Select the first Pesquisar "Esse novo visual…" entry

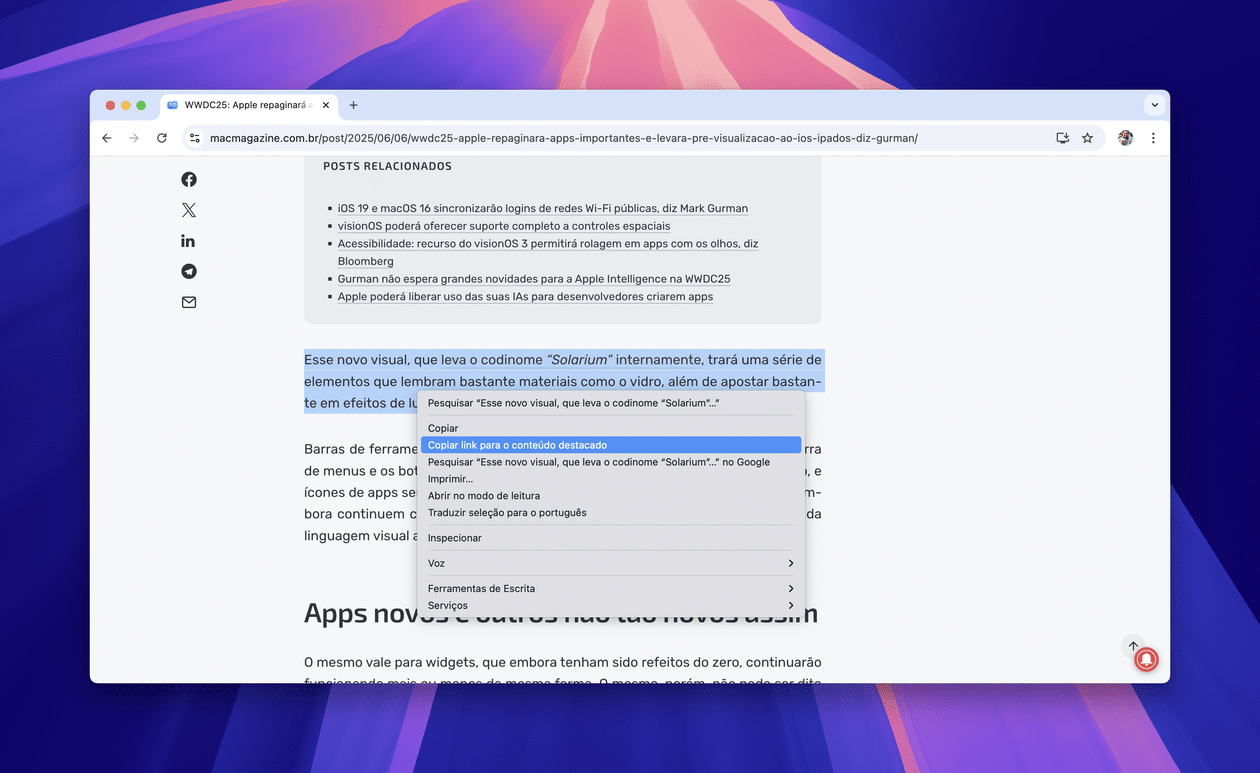click(x=611, y=403)
